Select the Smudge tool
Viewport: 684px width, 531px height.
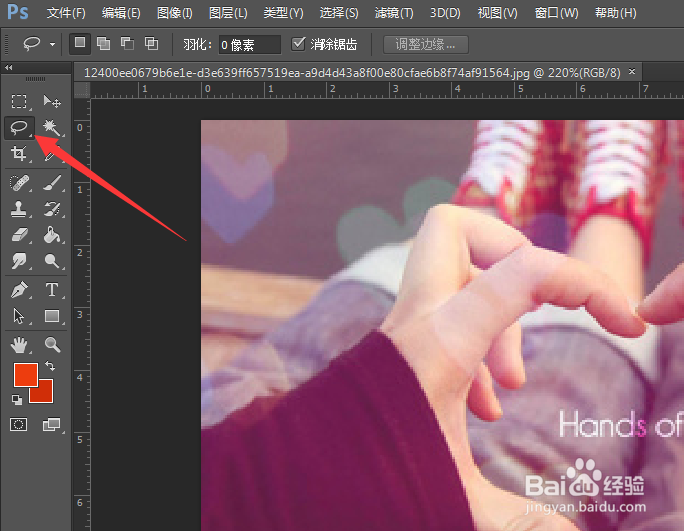point(19,261)
